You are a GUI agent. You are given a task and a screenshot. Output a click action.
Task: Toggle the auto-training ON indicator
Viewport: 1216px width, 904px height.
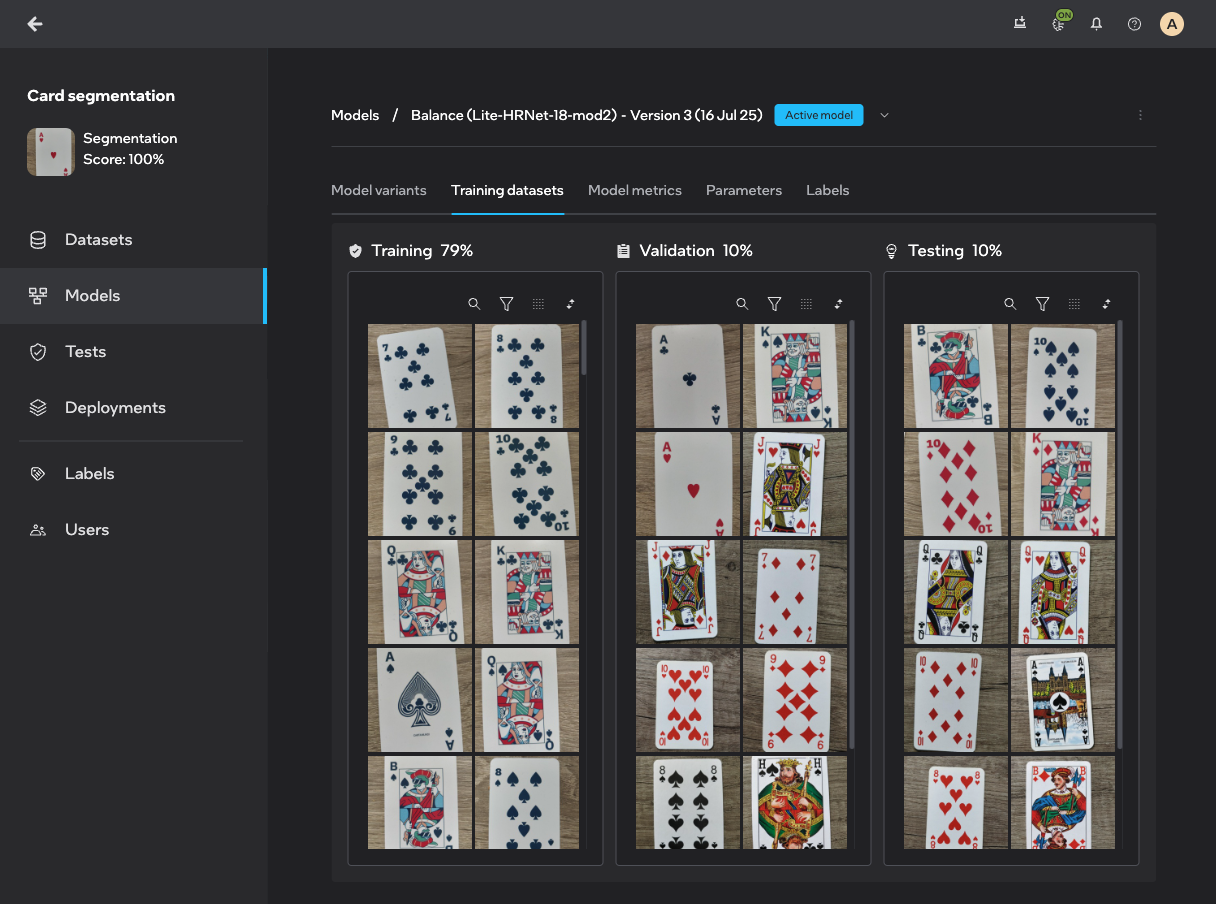tap(1060, 22)
